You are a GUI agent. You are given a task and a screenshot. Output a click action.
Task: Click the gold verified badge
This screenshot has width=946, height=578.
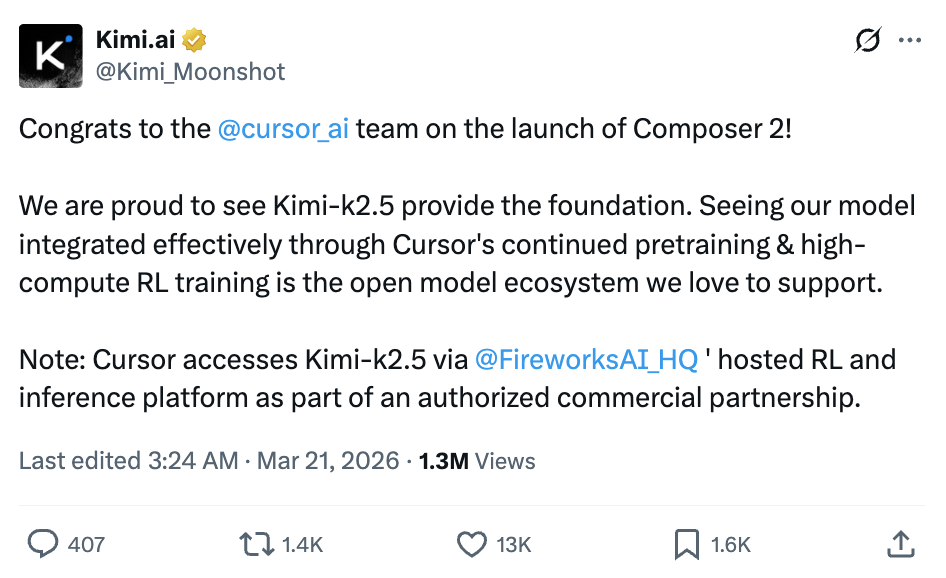coord(194,40)
